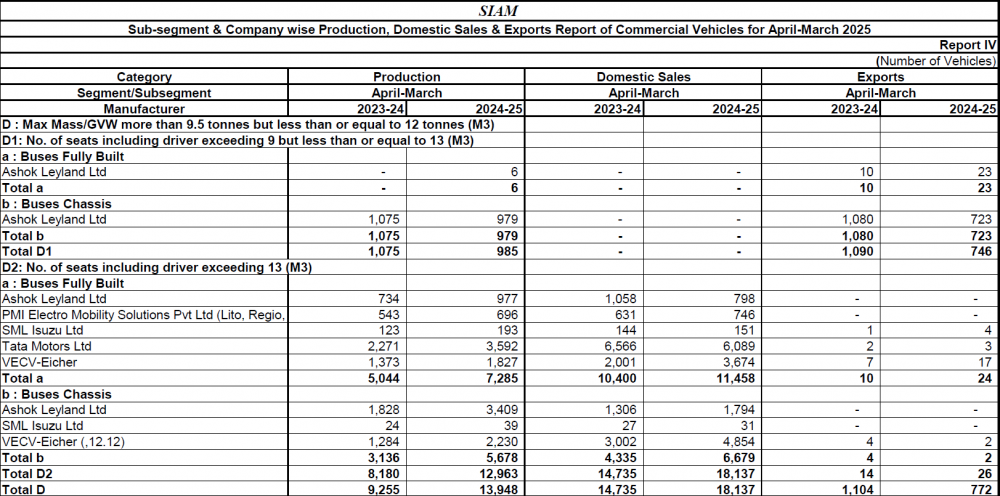Click Tata Motors domestic sales 6,089
The width and height of the screenshot is (1000, 496).
[740, 346]
